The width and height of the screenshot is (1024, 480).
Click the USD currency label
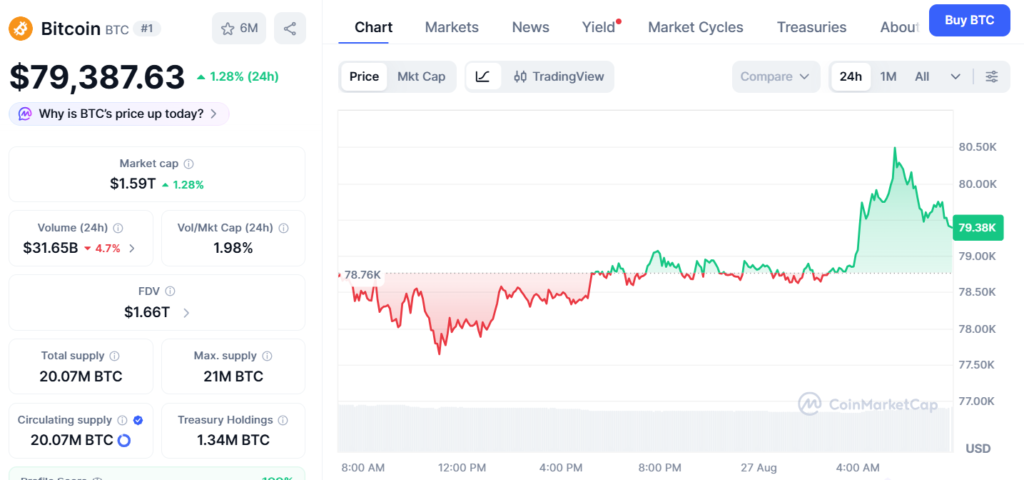[978, 449]
